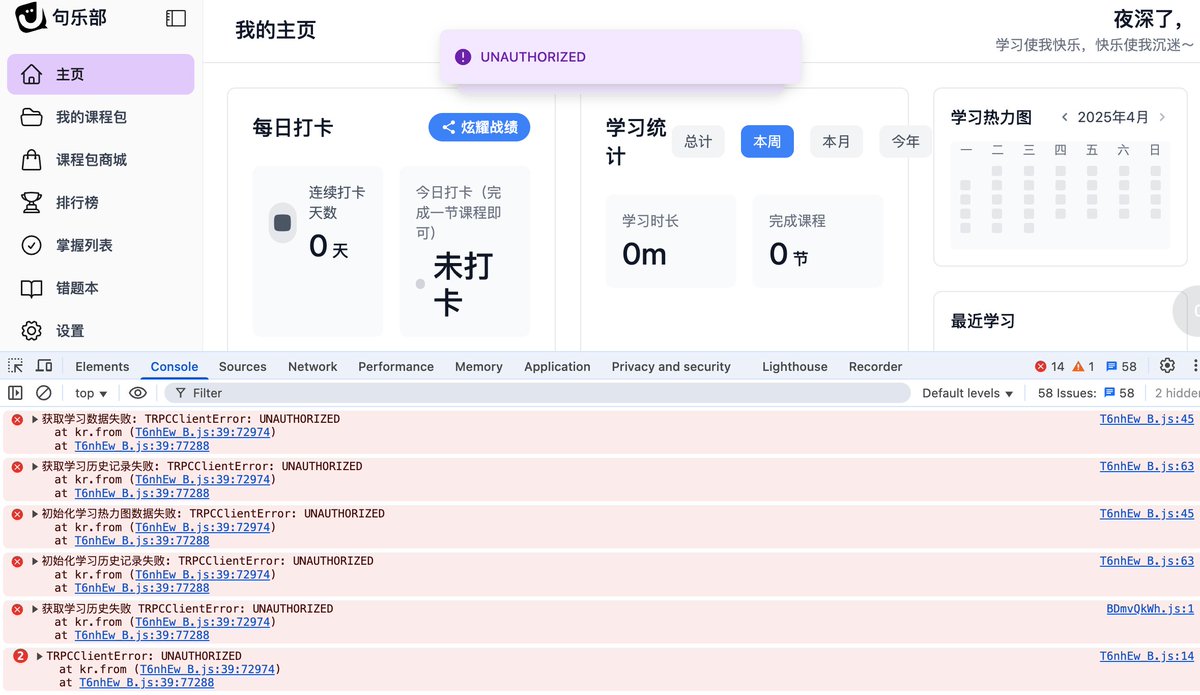Activate DevTools element inspector icon

coord(15,366)
